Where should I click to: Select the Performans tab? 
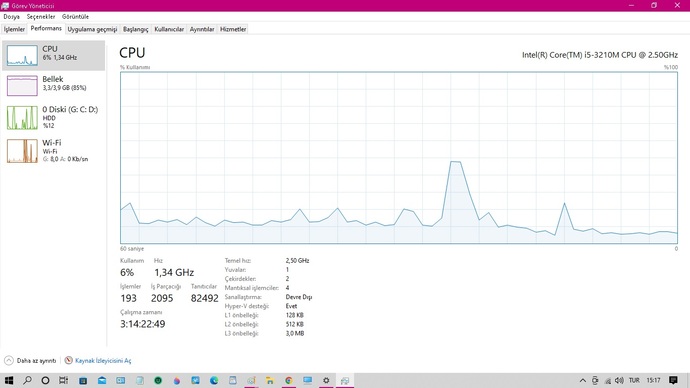(46, 29)
